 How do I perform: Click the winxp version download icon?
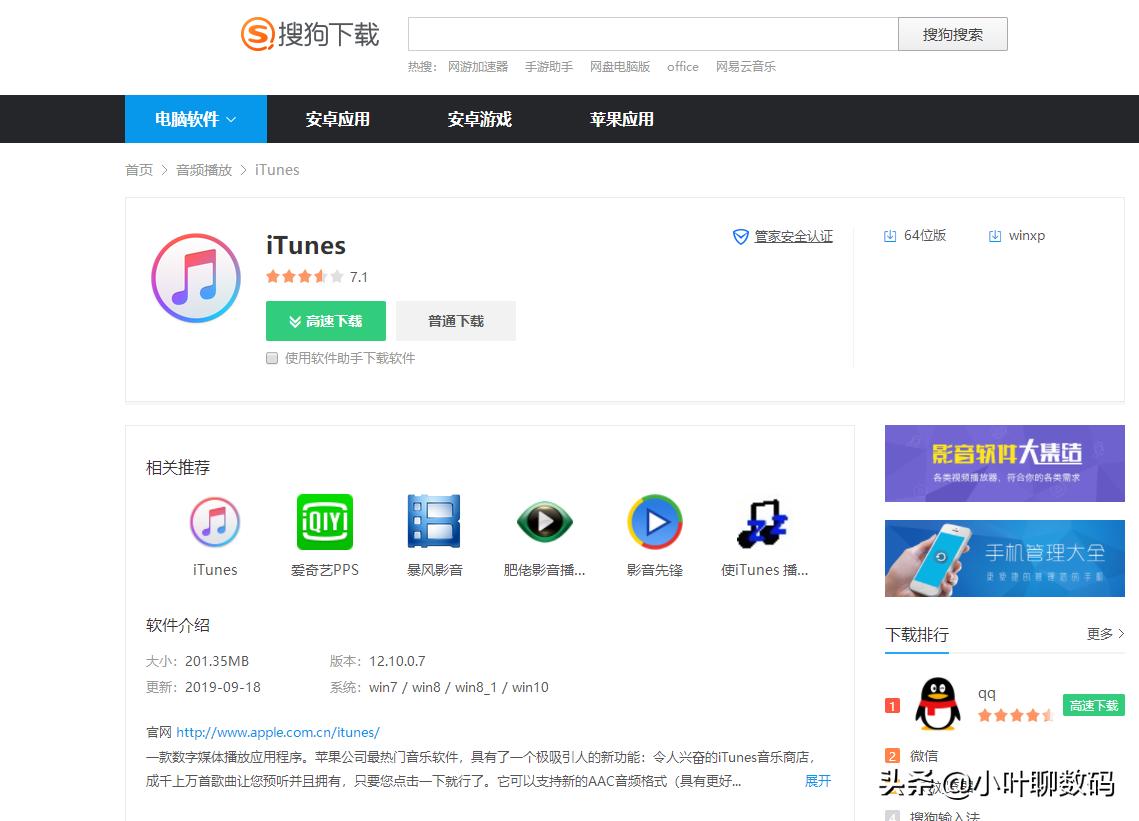[995, 235]
